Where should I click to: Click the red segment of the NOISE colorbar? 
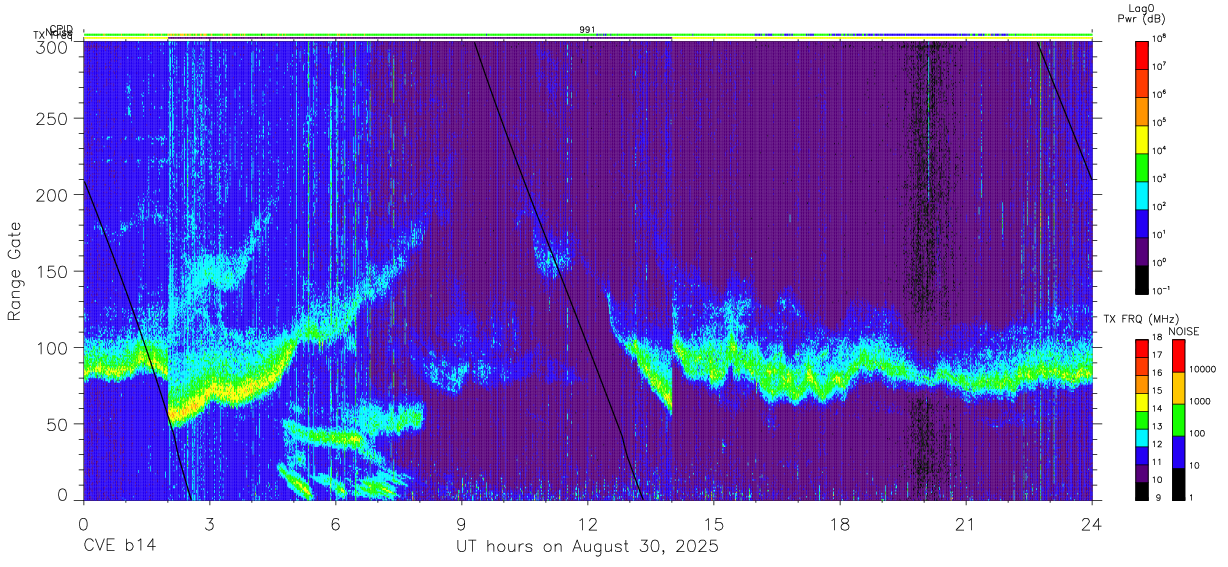click(1176, 355)
